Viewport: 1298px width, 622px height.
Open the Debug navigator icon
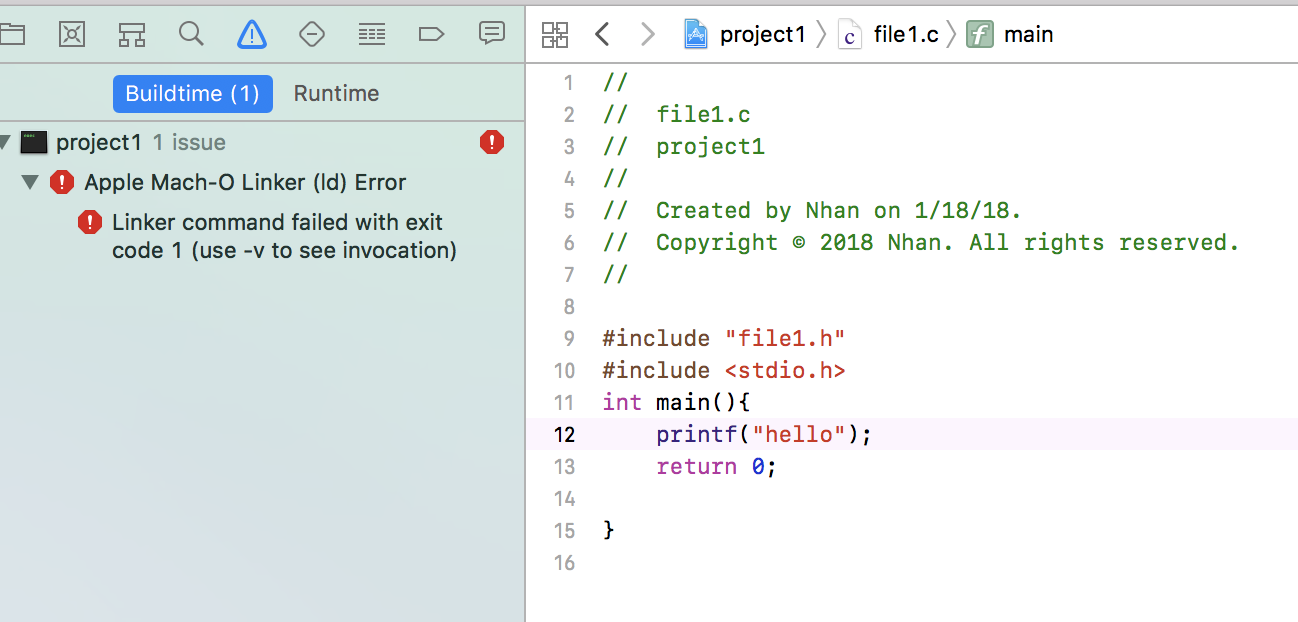pyautogui.click(x=372, y=35)
